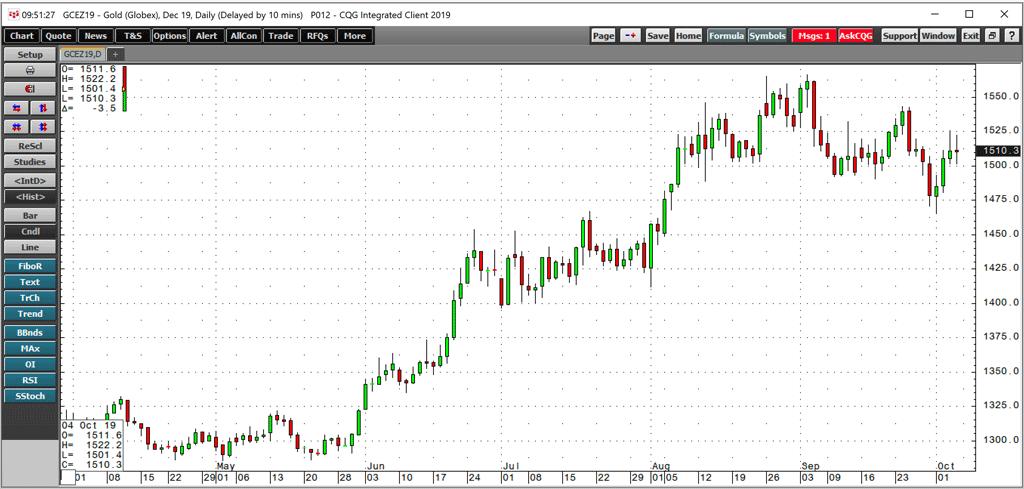Click the horizontal grid scale icon
This screenshot has height=489, width=1024.
[17, 127]
